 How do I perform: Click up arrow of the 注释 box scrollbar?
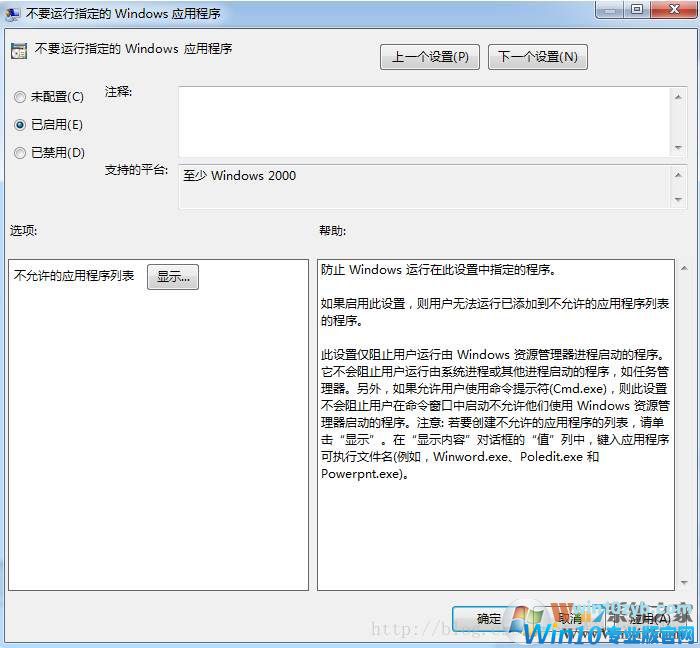coord(678,96)
